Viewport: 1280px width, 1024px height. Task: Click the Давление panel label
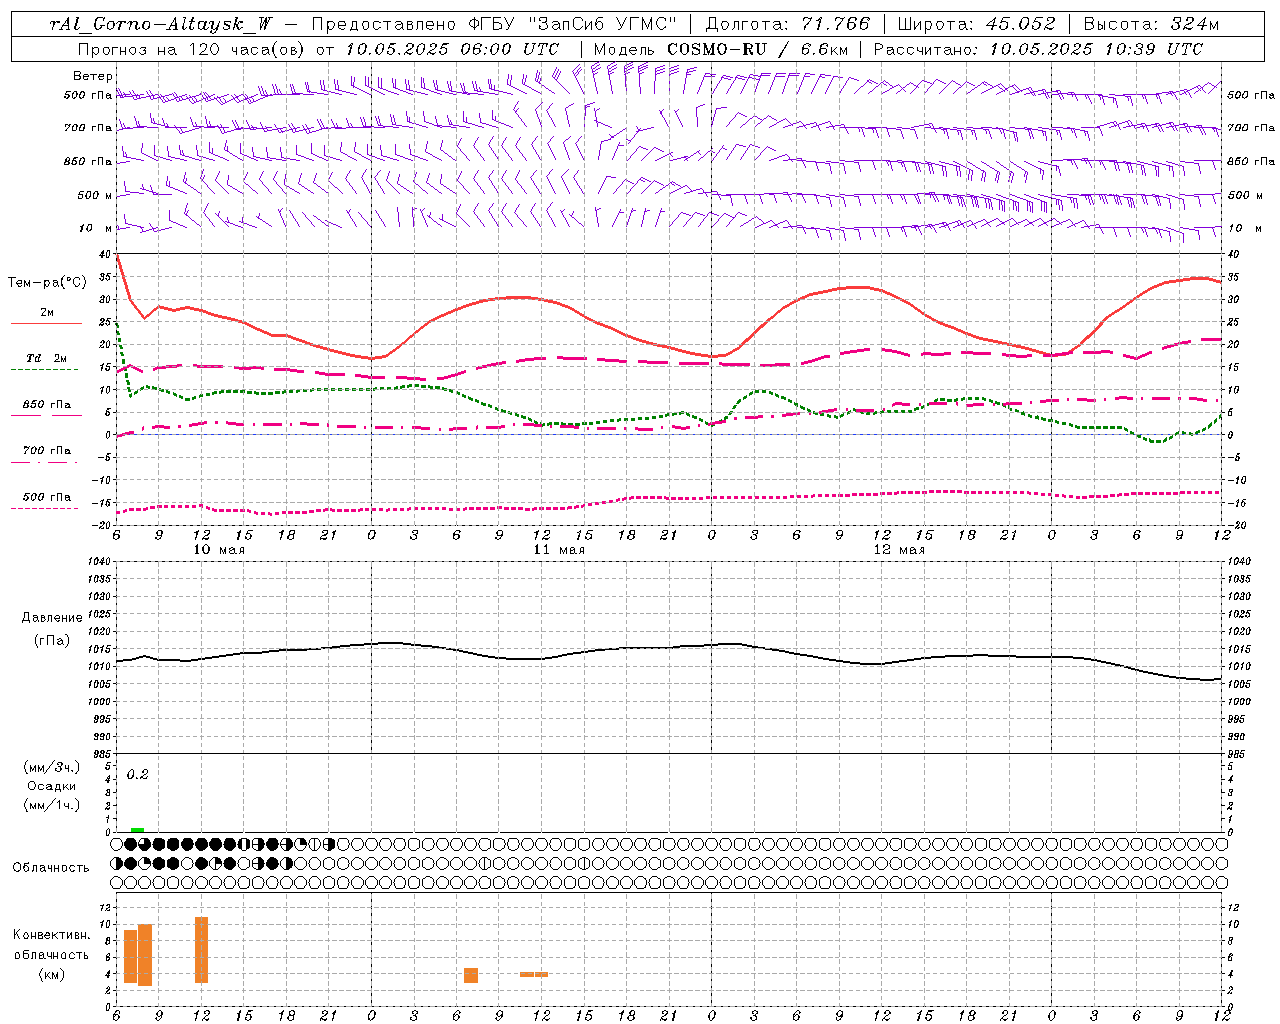click(52, 618)
